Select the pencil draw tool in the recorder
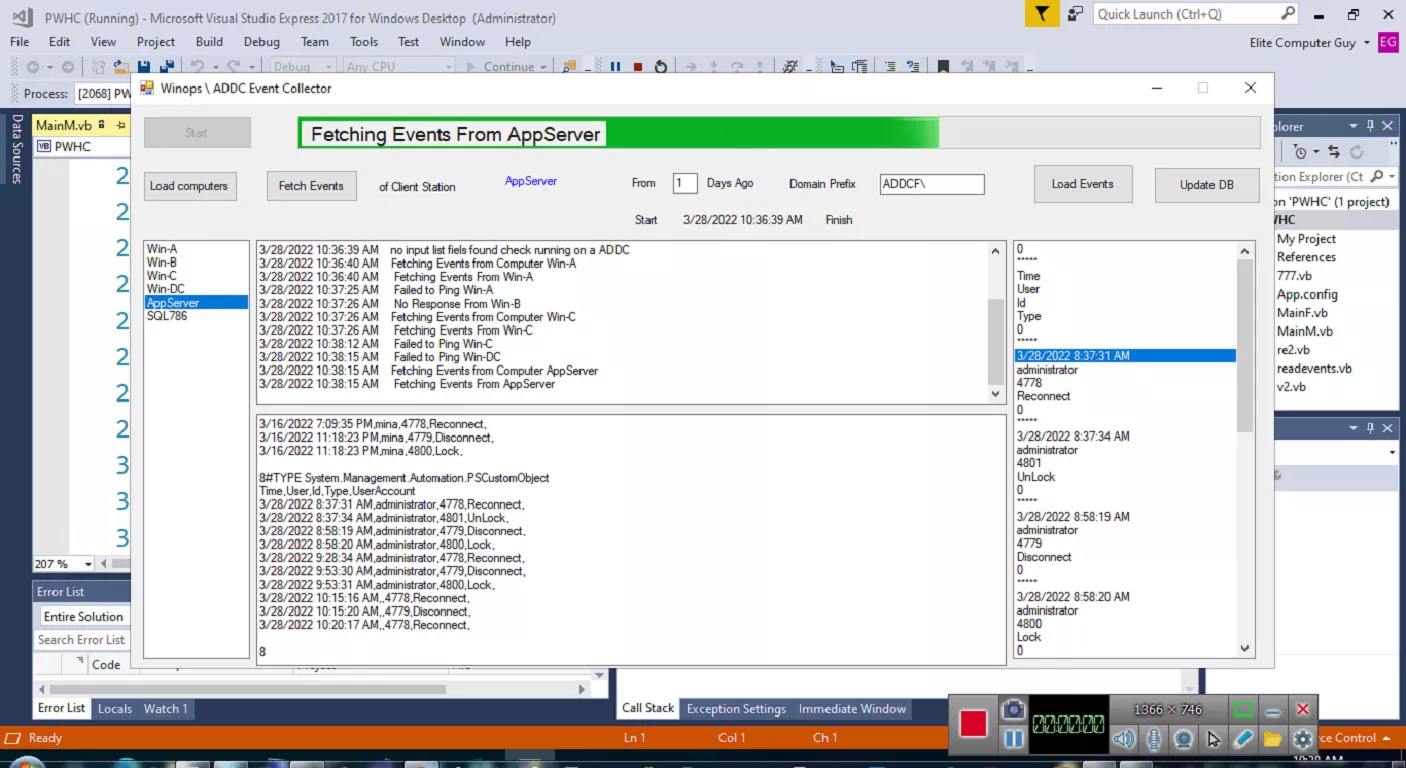 [x=1242, y=739]
